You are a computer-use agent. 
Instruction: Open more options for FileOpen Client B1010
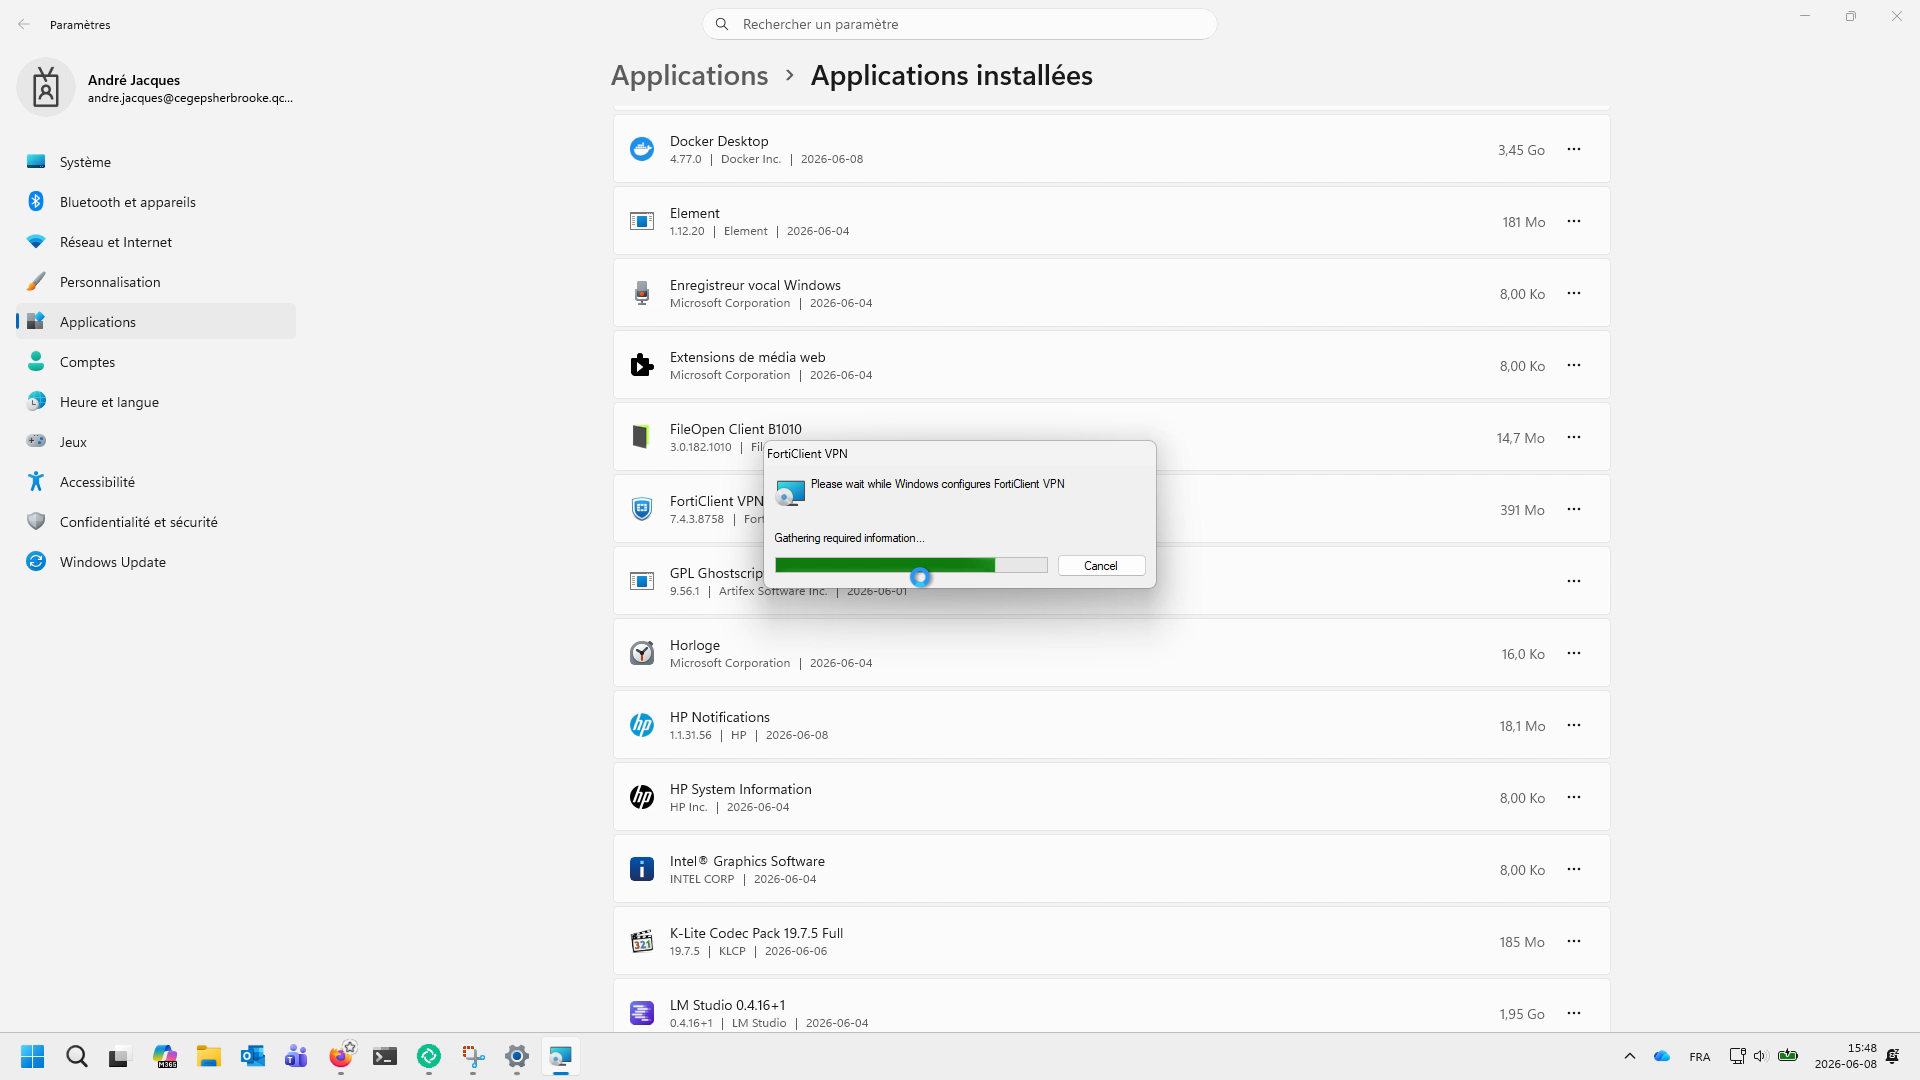(1574, 437)
